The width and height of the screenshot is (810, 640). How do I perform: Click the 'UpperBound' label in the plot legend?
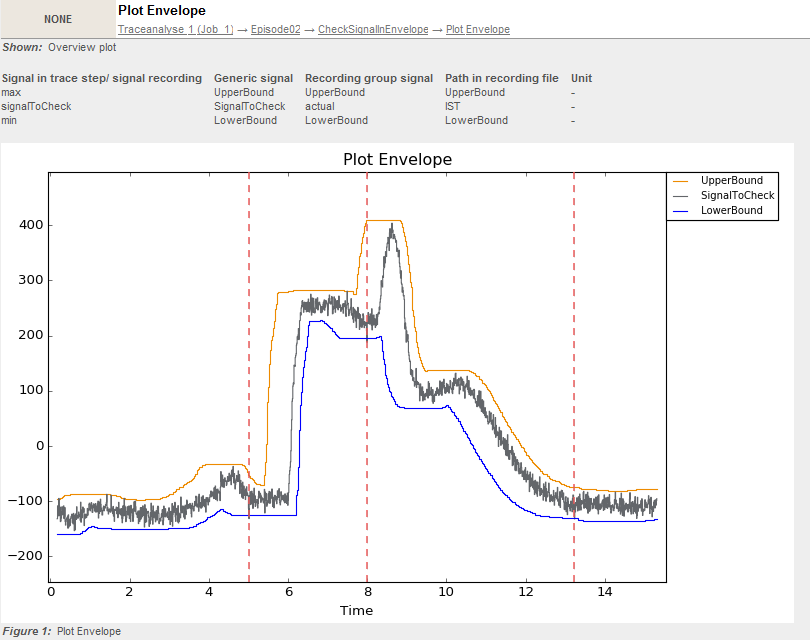pyautogui.click(x=731, y=180)
